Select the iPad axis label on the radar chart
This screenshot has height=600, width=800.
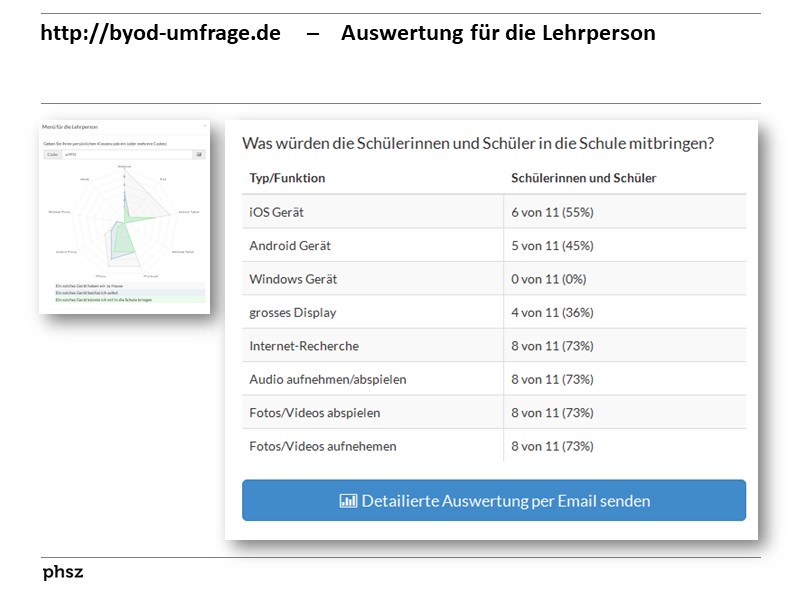coord(161,178)
